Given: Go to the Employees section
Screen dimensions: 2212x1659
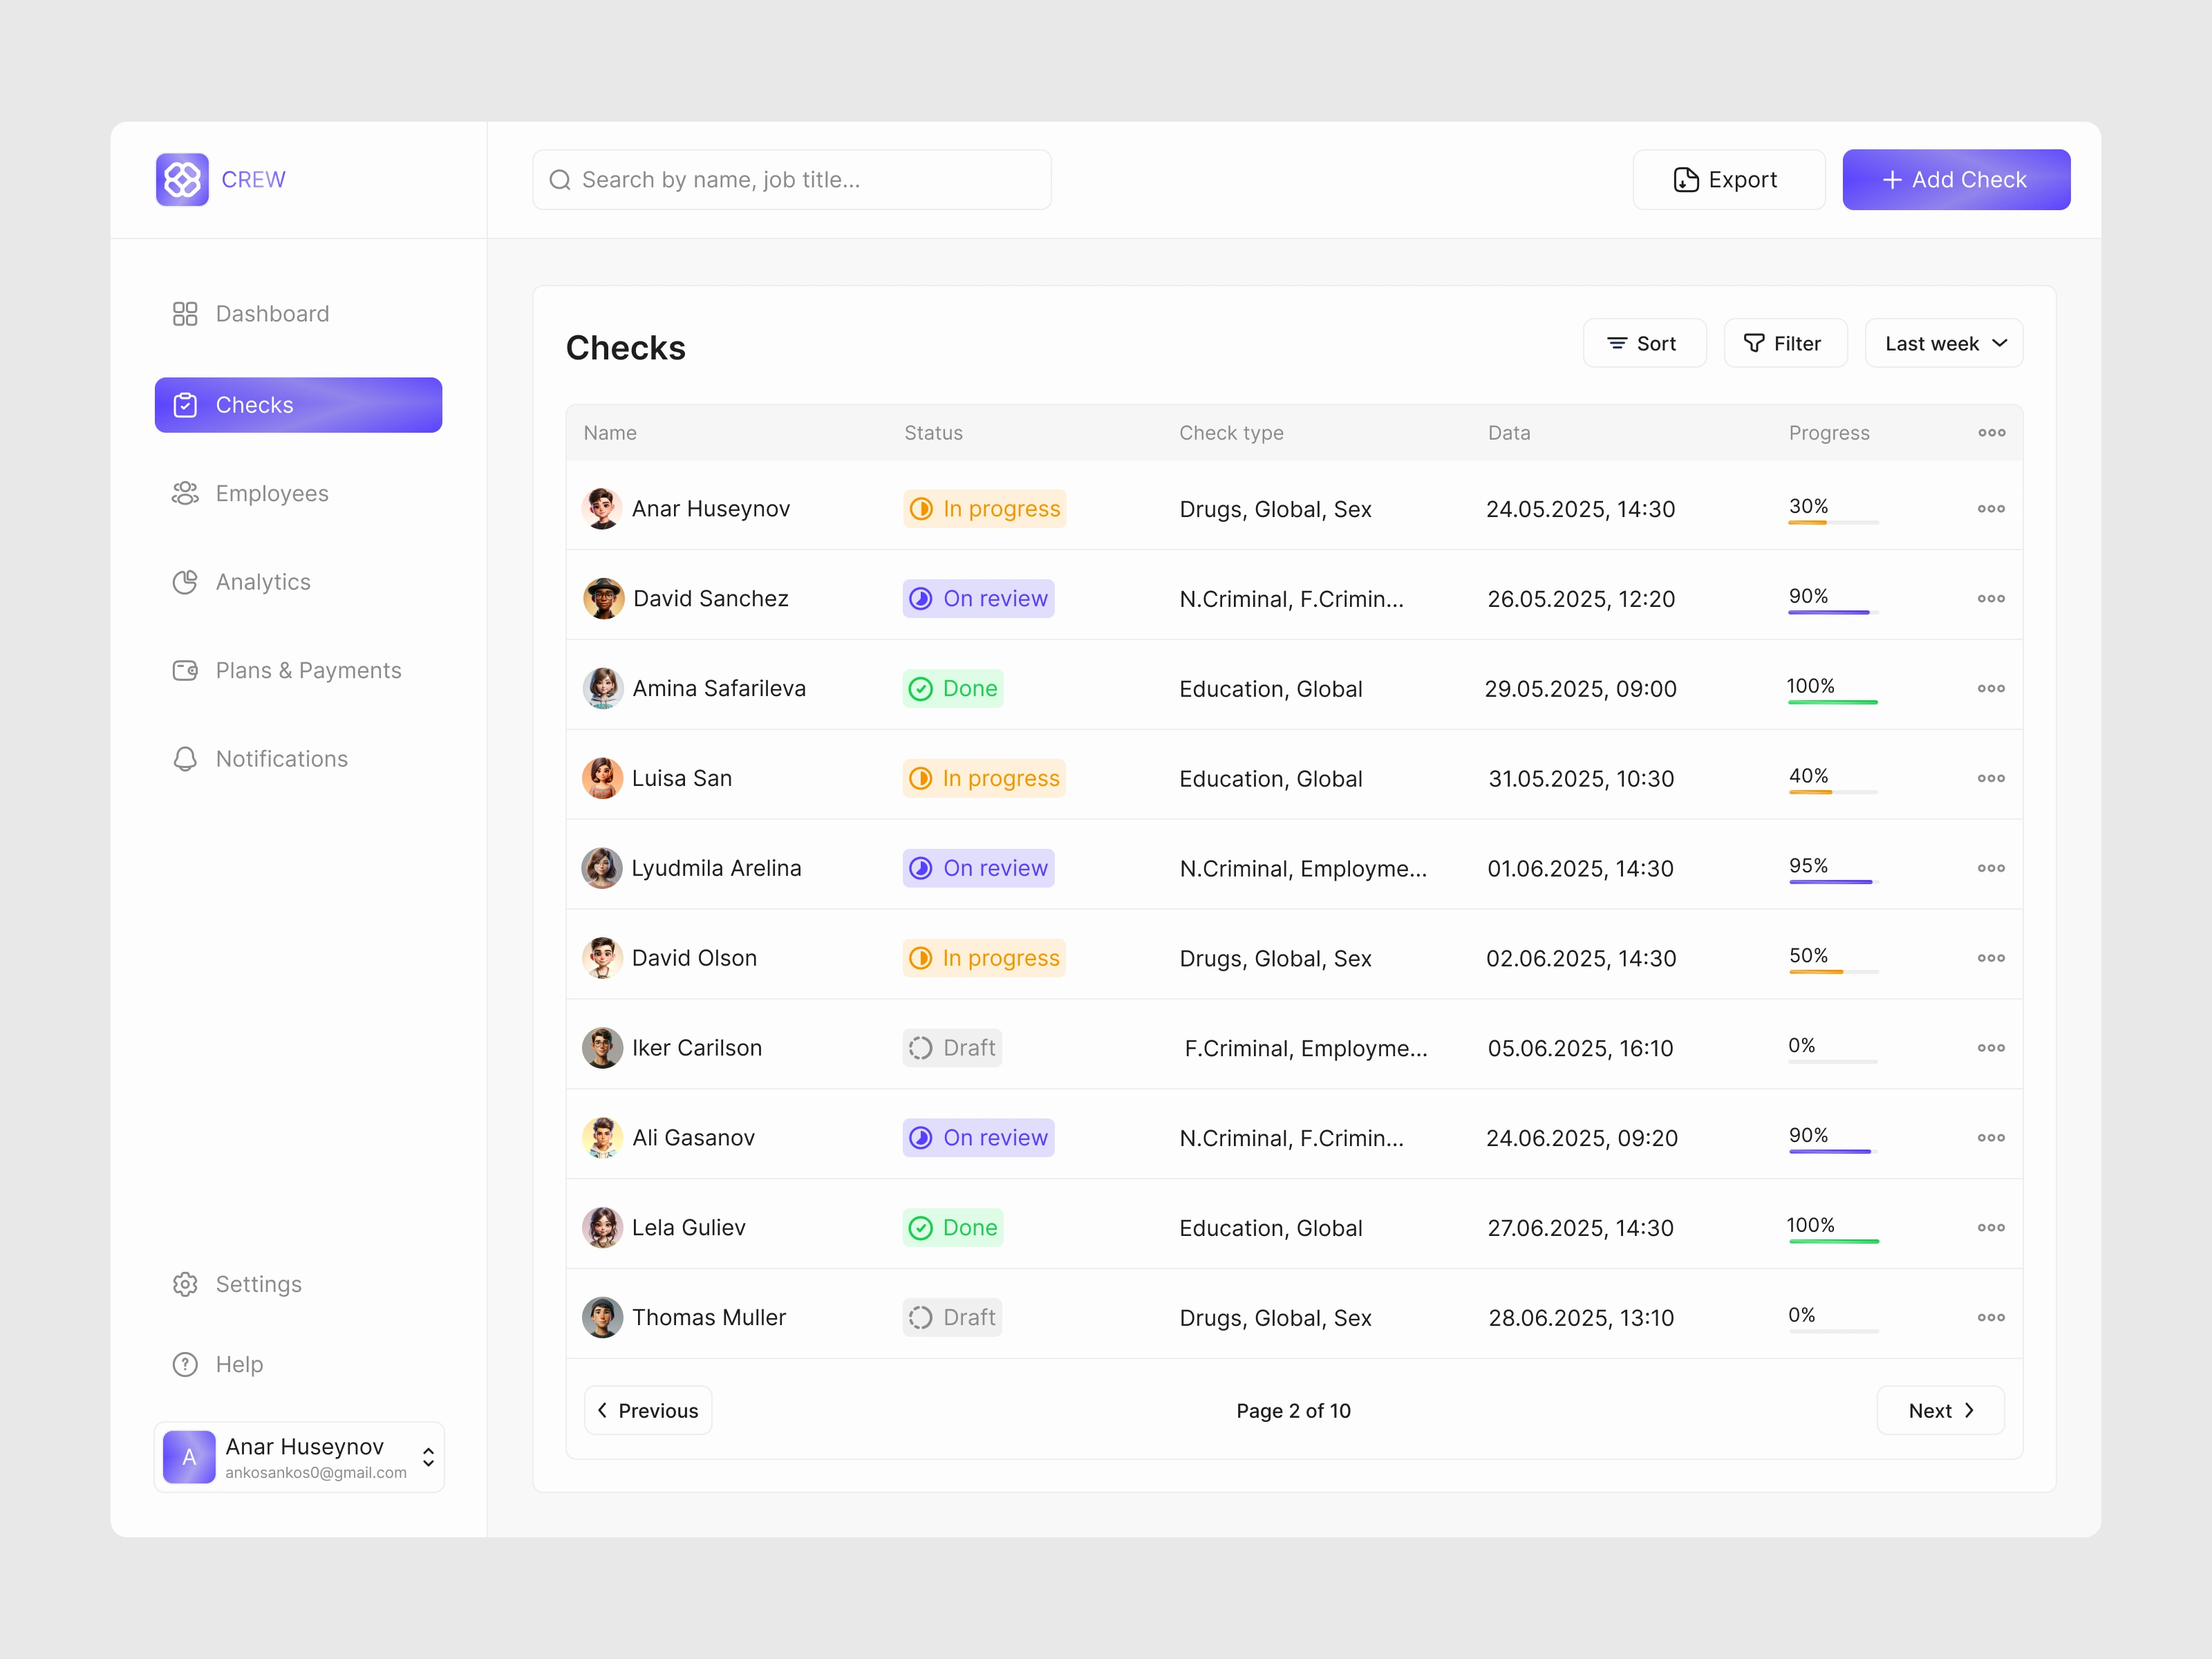Looking at the screenshot, I should point(271,494).
